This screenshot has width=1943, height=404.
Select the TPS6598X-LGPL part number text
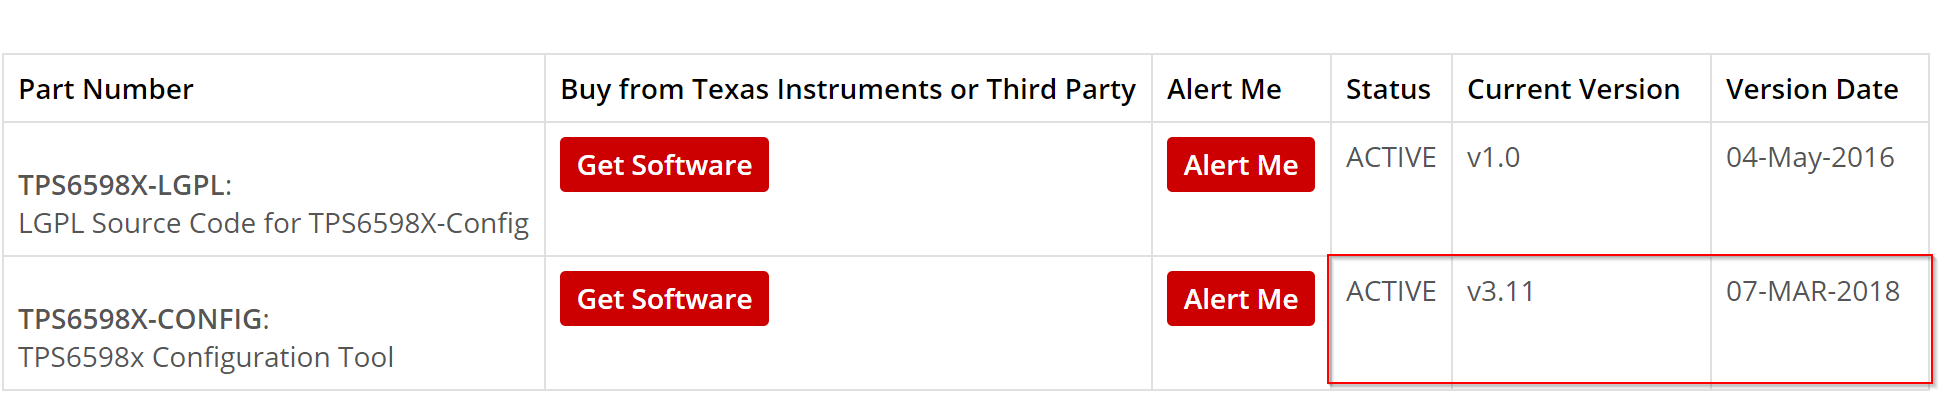(x=121, y=185)
